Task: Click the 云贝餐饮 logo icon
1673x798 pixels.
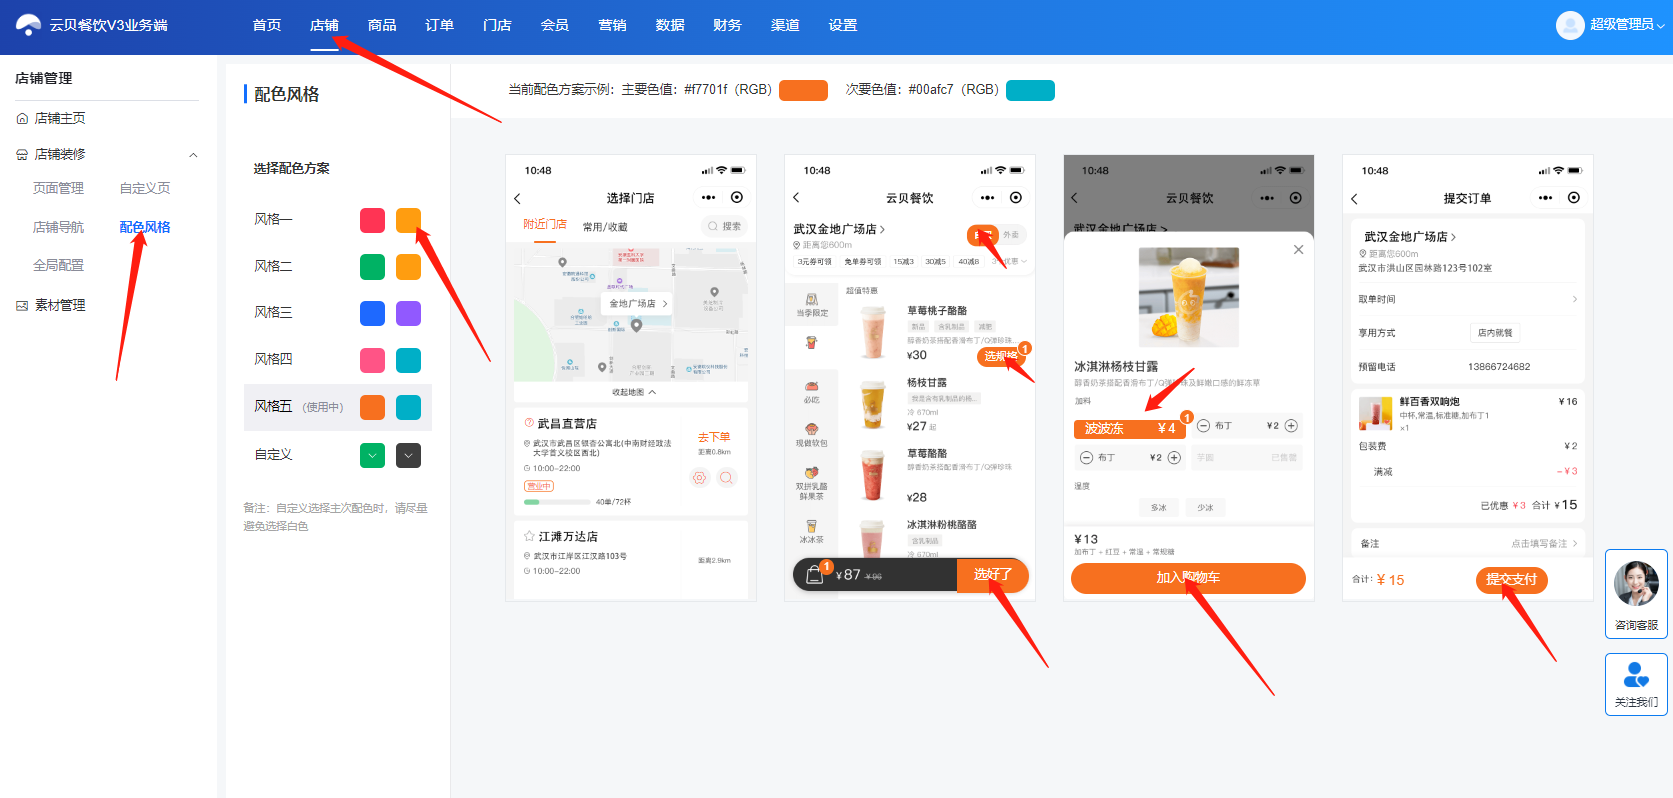Action: [x=29, y=25]
